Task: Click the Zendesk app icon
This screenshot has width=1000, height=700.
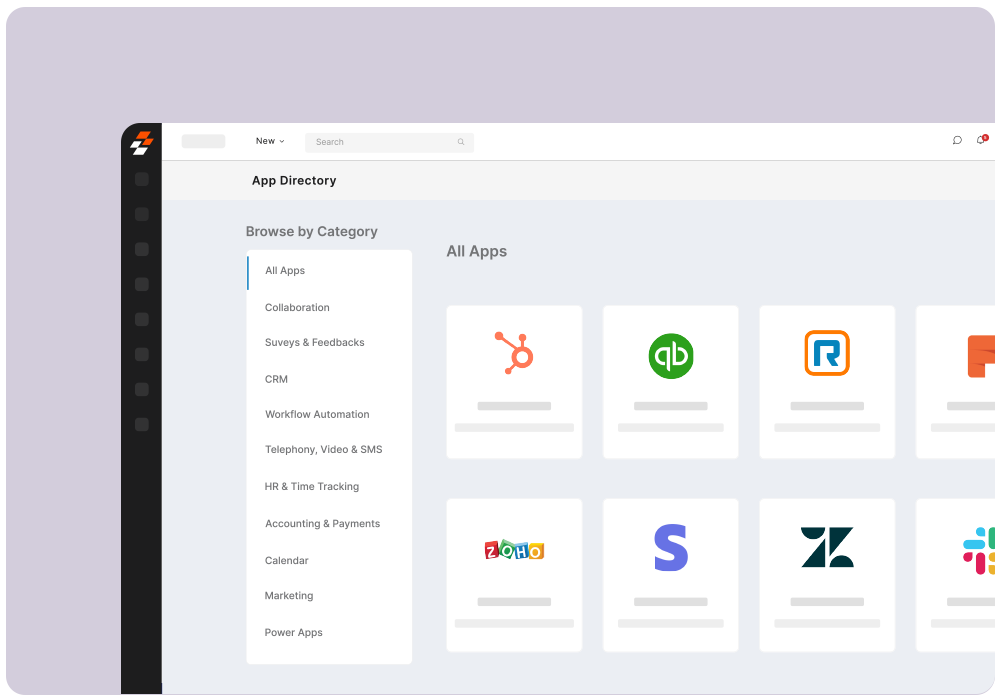Action: [x=827, y=548]
